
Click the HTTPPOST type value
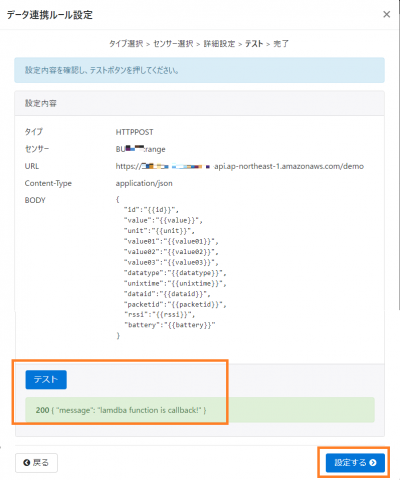134,132
